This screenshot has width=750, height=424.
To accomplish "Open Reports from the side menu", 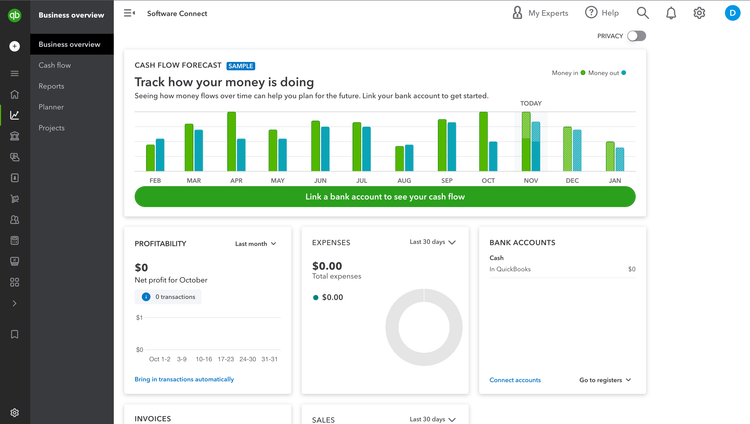I will (x=52, y=86).
